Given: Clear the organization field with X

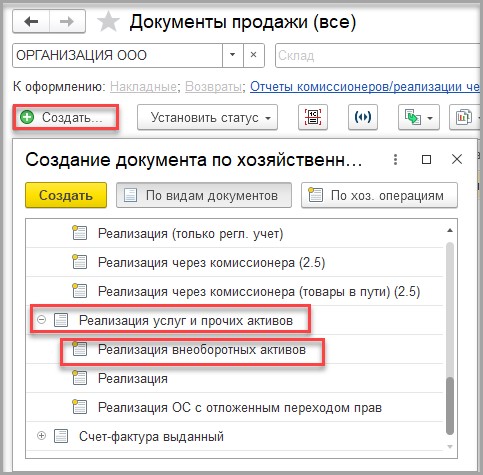Looking at the screenshot, I should coord(254,55).
